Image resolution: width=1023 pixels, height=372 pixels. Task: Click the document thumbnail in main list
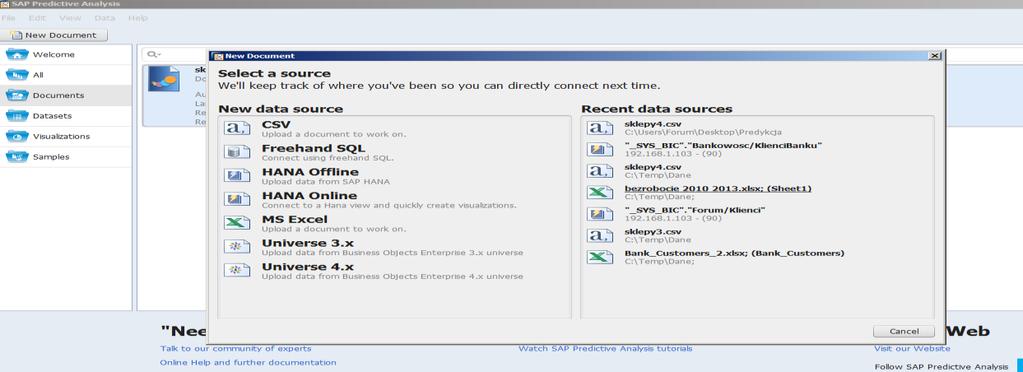click(164, 78)
